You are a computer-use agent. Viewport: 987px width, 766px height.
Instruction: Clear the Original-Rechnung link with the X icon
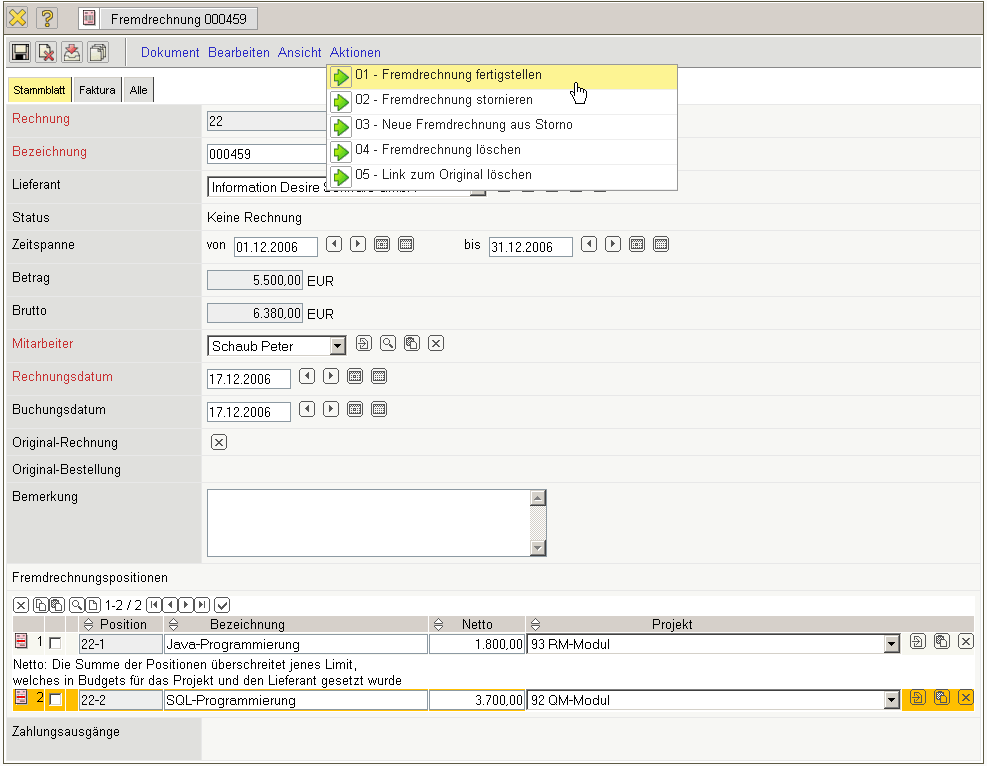tap(219, 443)
